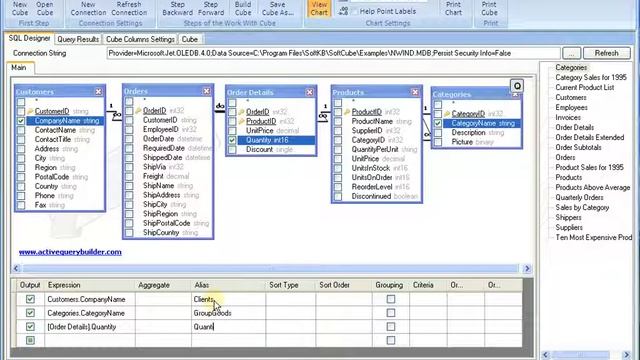Click the Print Cube button

[x=489, y=9]
